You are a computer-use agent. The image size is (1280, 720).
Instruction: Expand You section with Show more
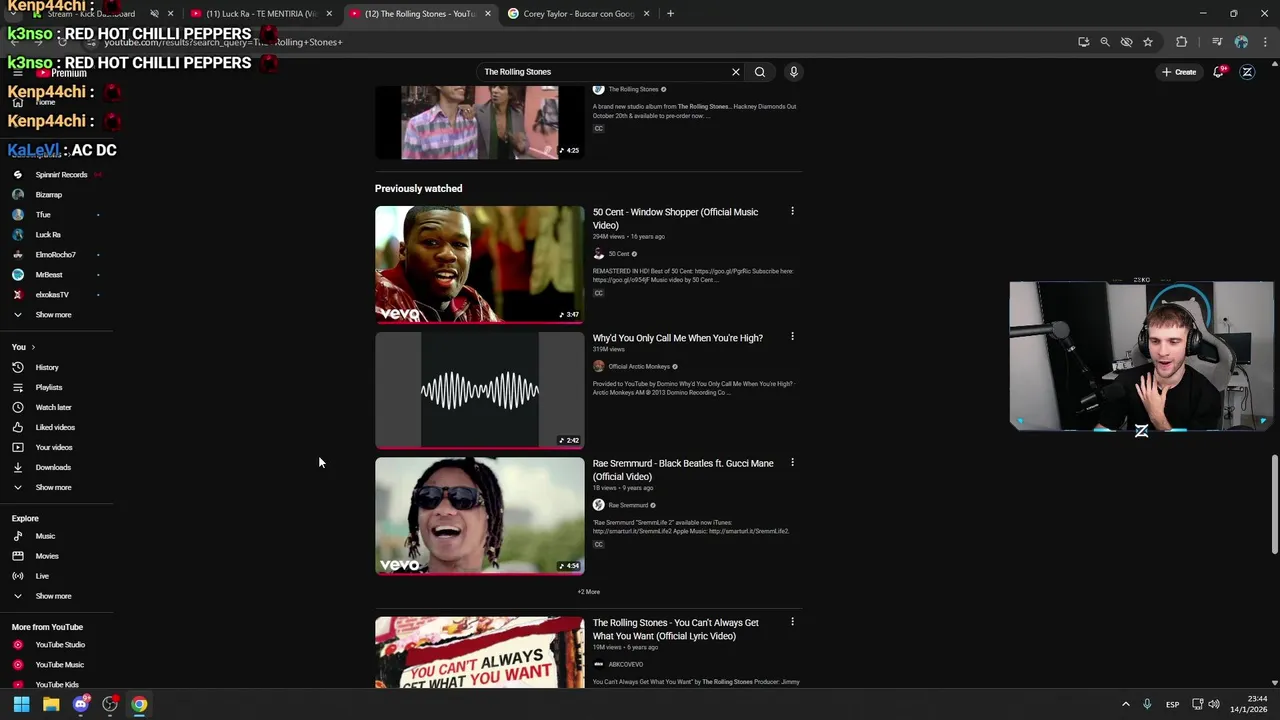click(x=53, y=487)
